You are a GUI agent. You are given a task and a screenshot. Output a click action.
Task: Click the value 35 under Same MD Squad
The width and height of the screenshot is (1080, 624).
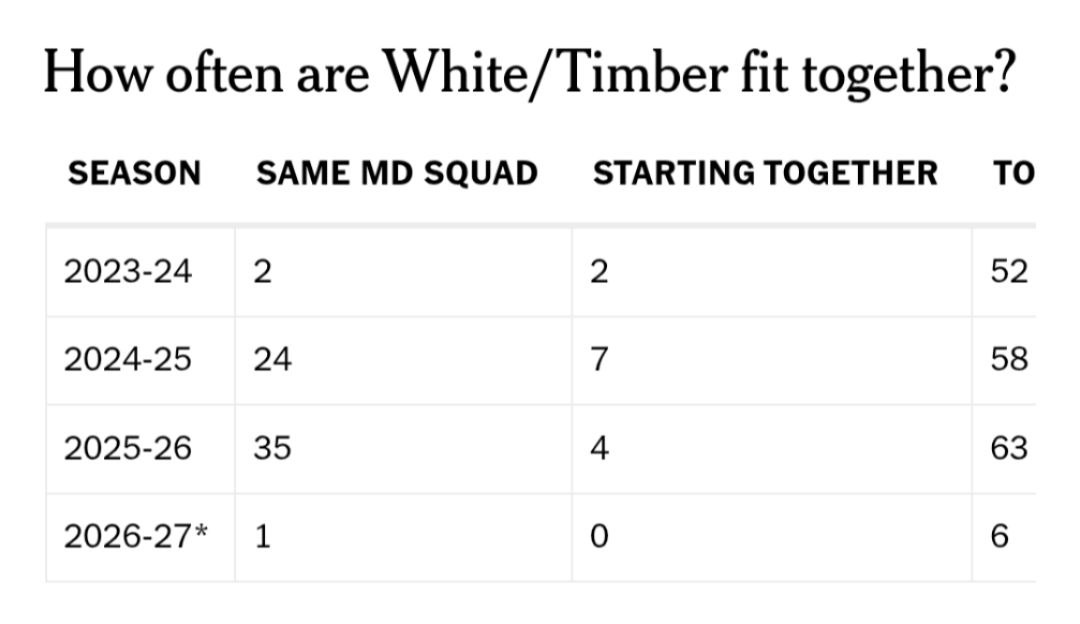[272, 448]
